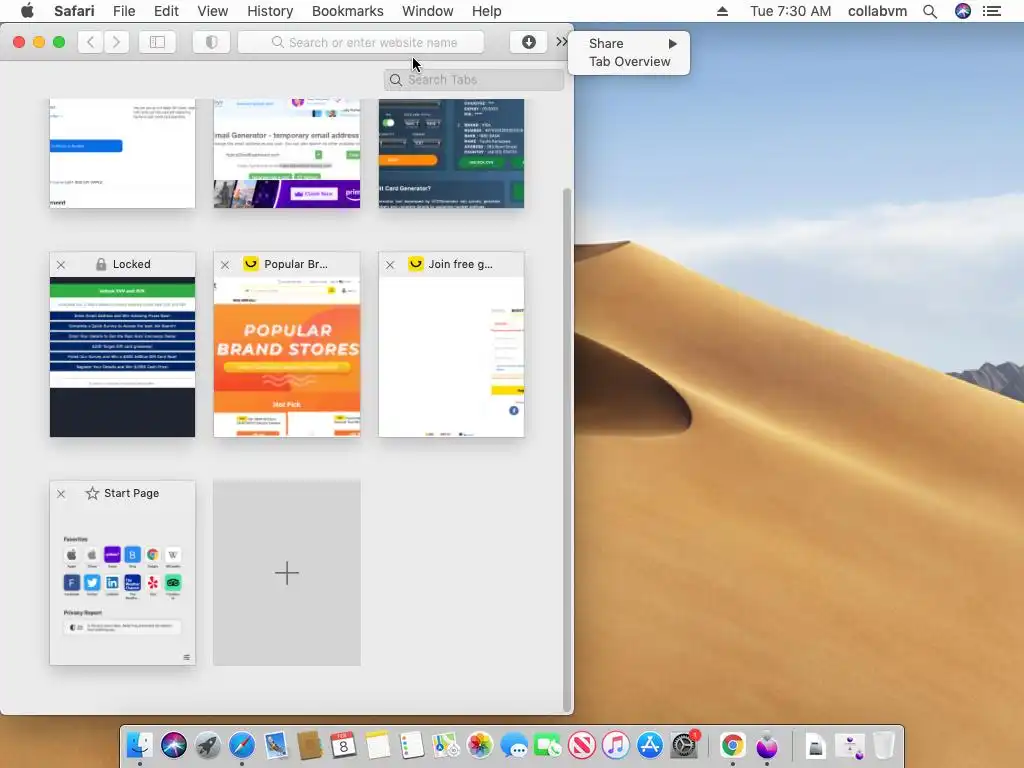Screen dimensions: 1024x768
Task: Open Messages in the dock
Action: (514, 745)
